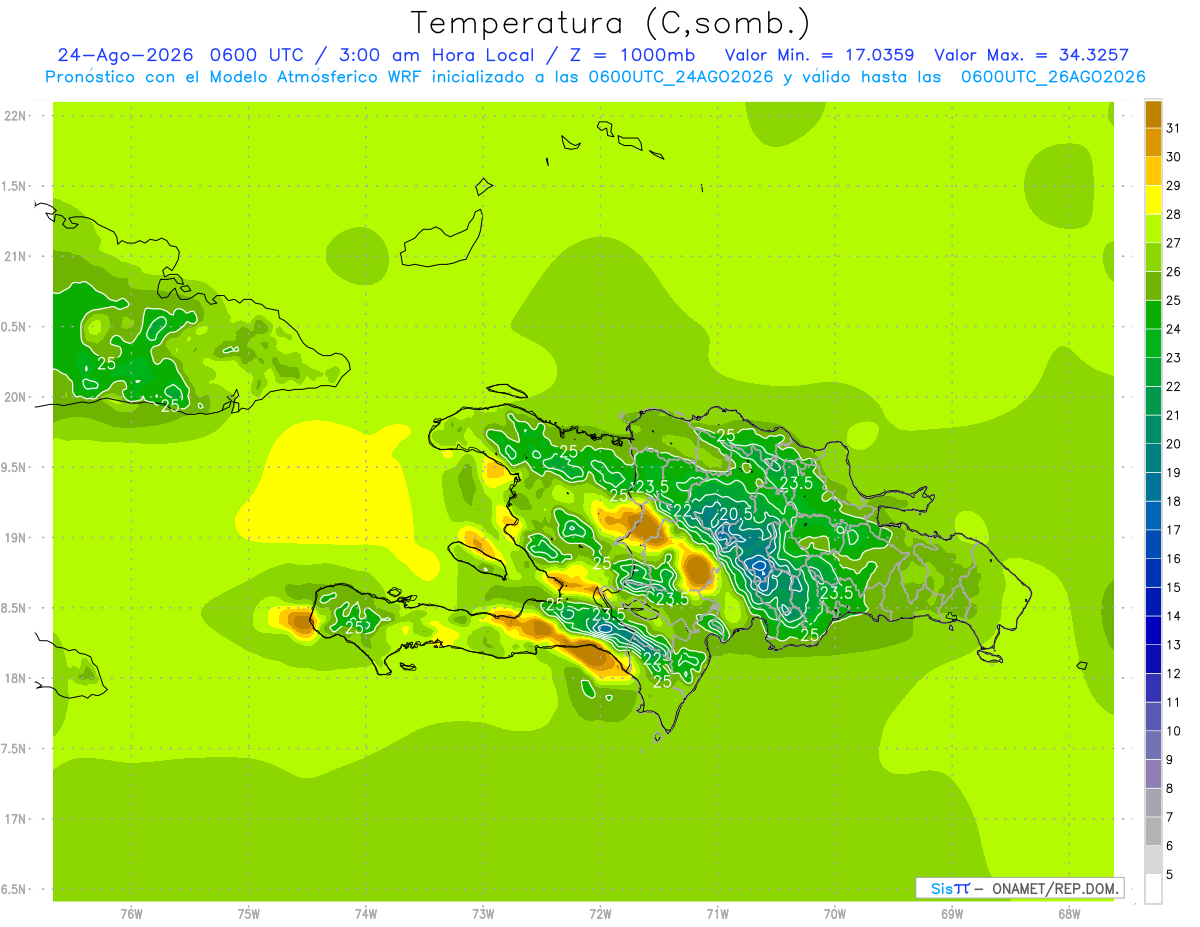
Task: Click the white legend swatch below label 5
Action: [1153, 889]
